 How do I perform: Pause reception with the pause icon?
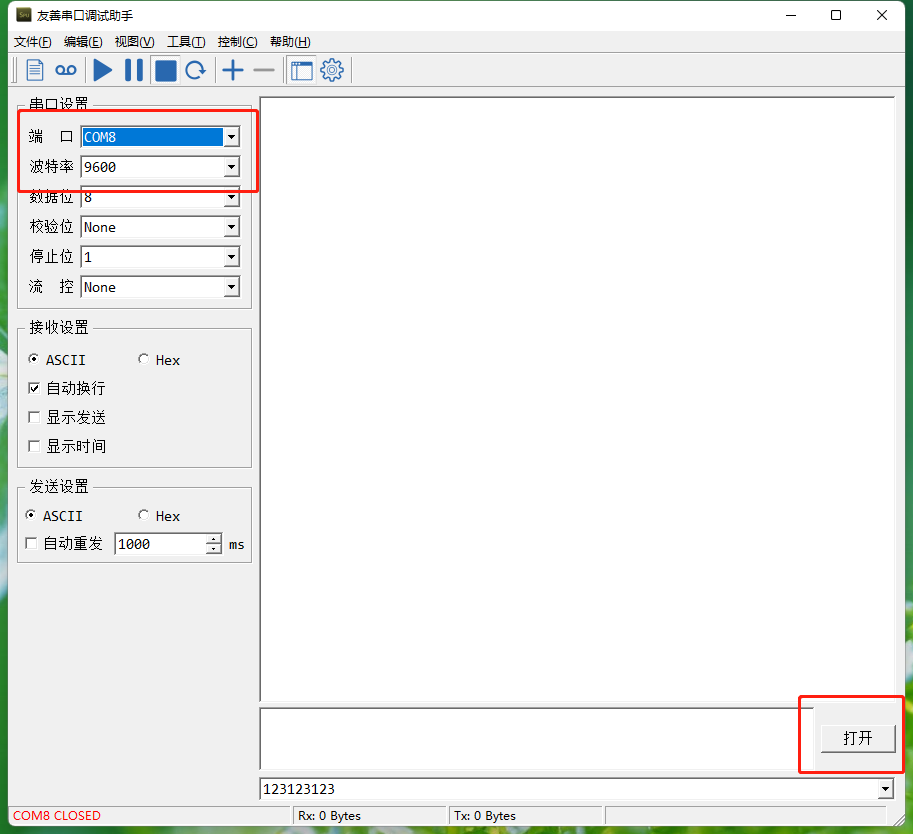click(134, 70)
